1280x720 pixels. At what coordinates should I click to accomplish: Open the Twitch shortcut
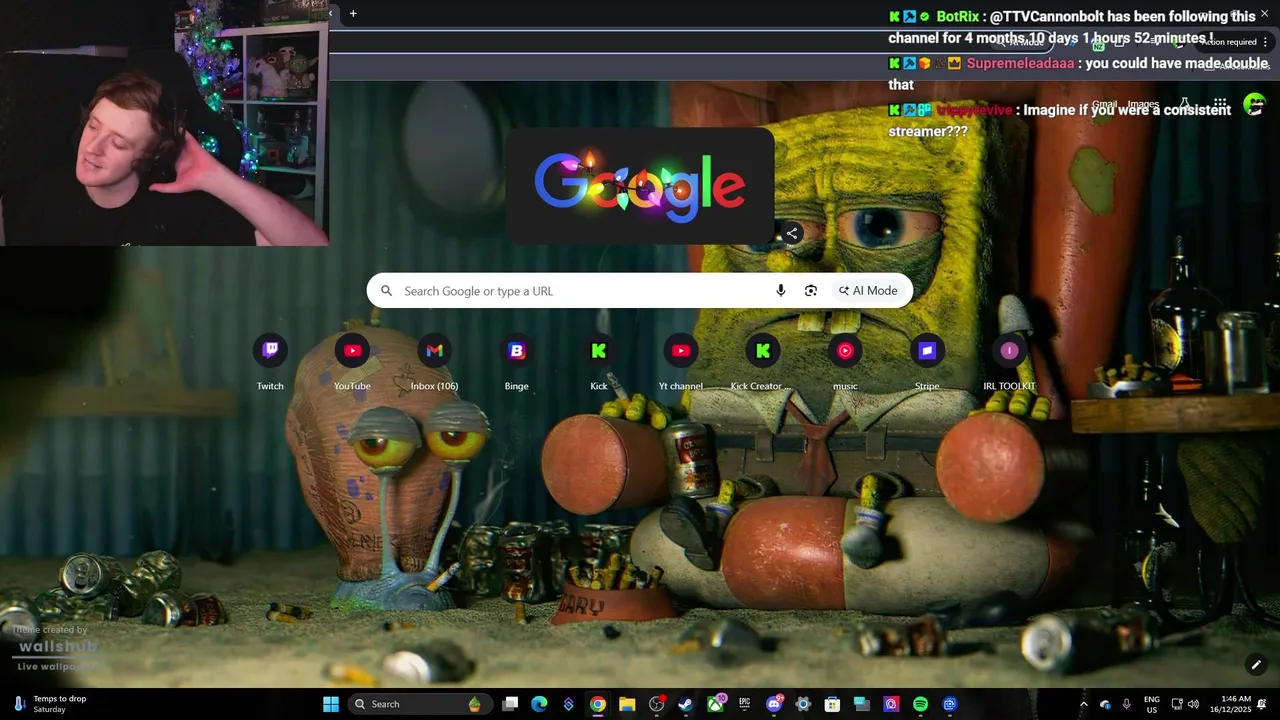270,363
